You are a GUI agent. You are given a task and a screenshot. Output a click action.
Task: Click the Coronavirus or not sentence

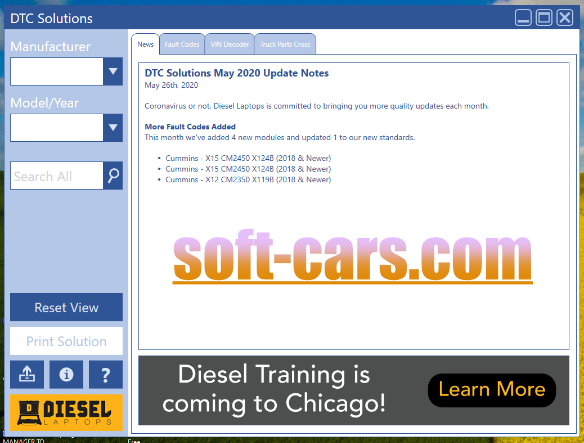click(x=317, y=106)
